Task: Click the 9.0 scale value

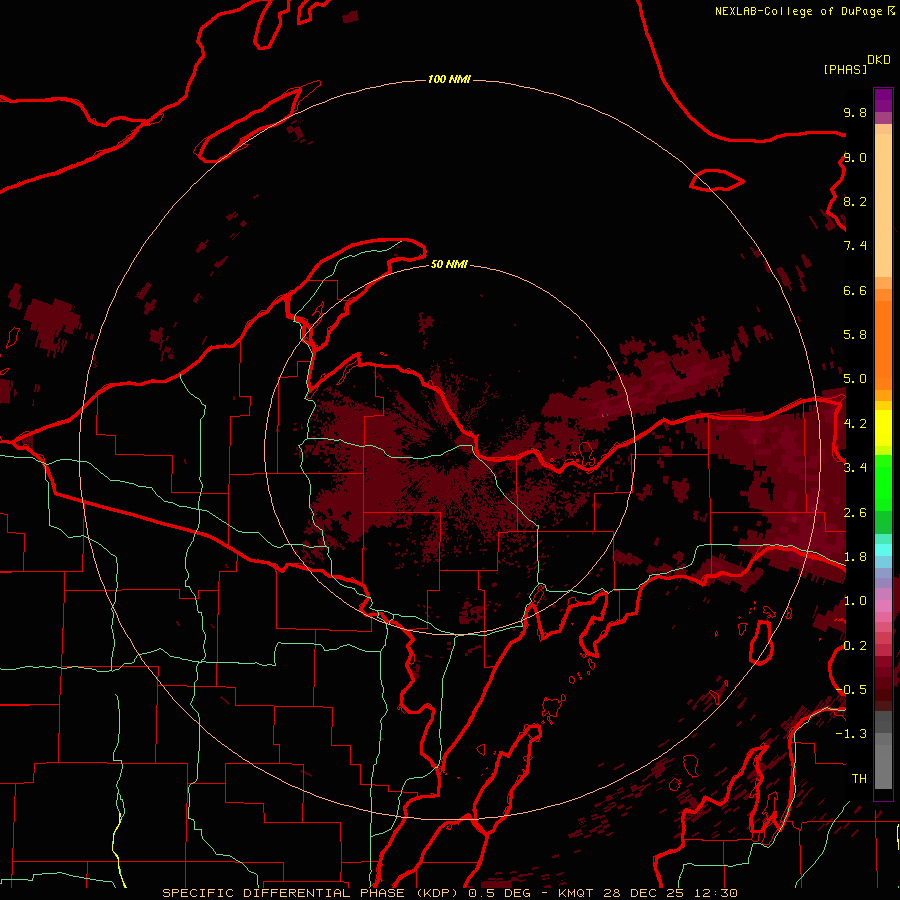Action: pos(855,157)
